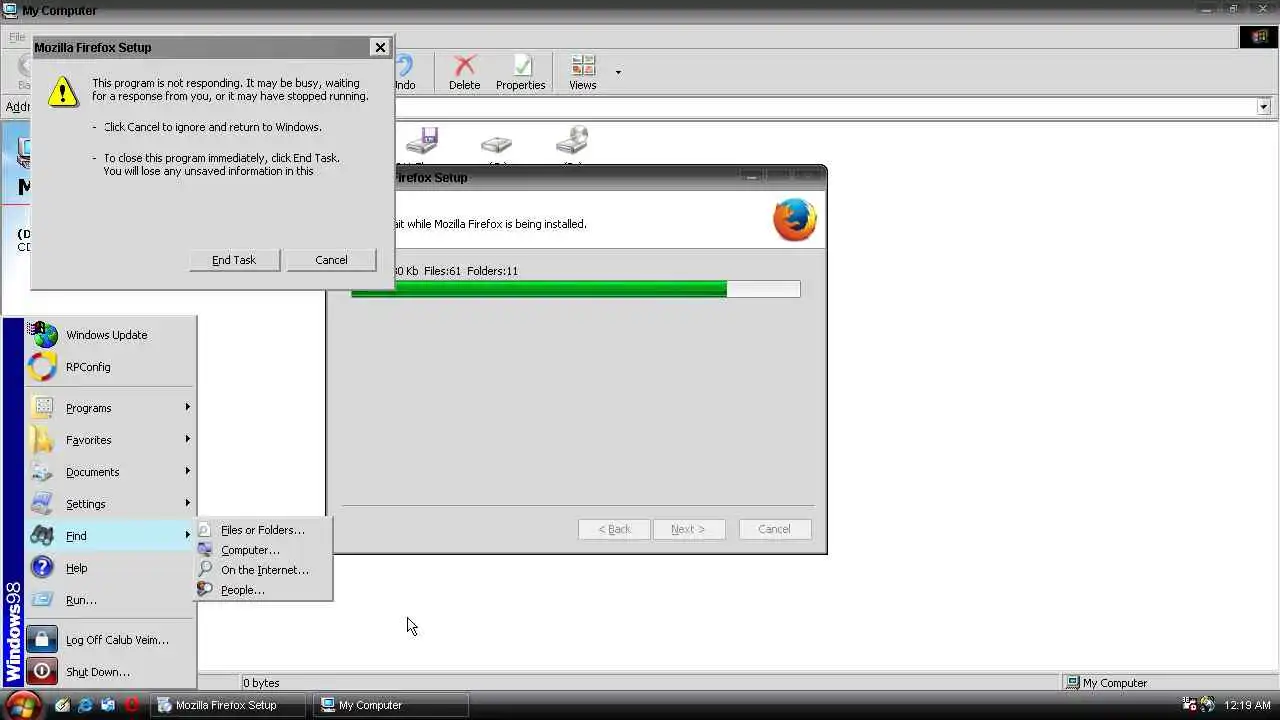1280x720 pixels.
Task: Open the Views dropdown arrow
Action: tap(618, 72)
